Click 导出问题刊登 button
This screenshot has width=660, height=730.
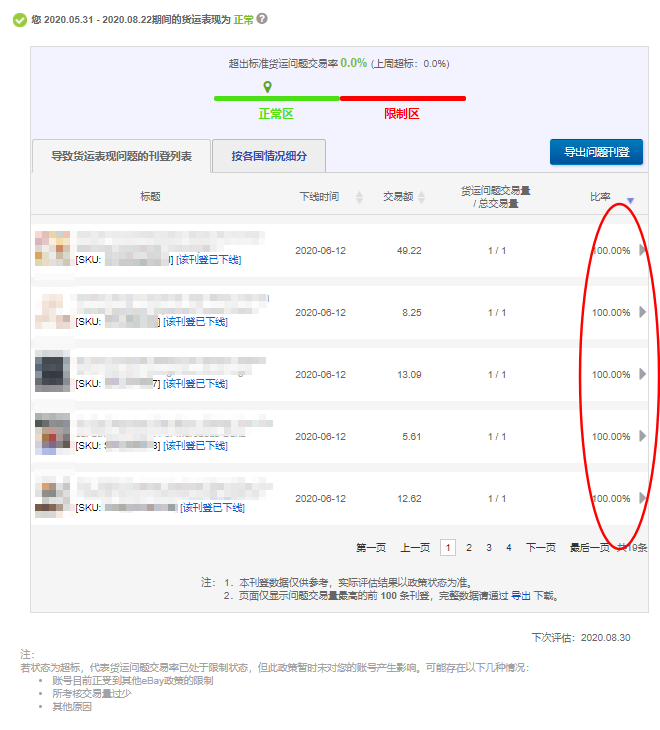pos(596,152)
